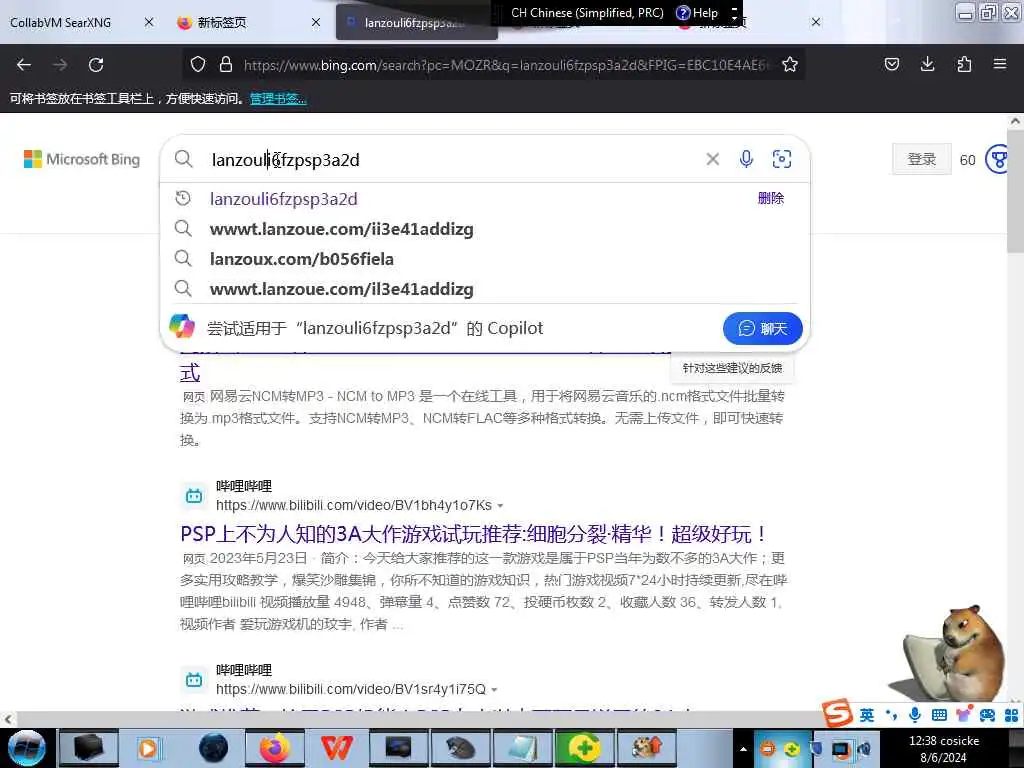
Task: Click the padlock site security icon
Action: (226, 65)
